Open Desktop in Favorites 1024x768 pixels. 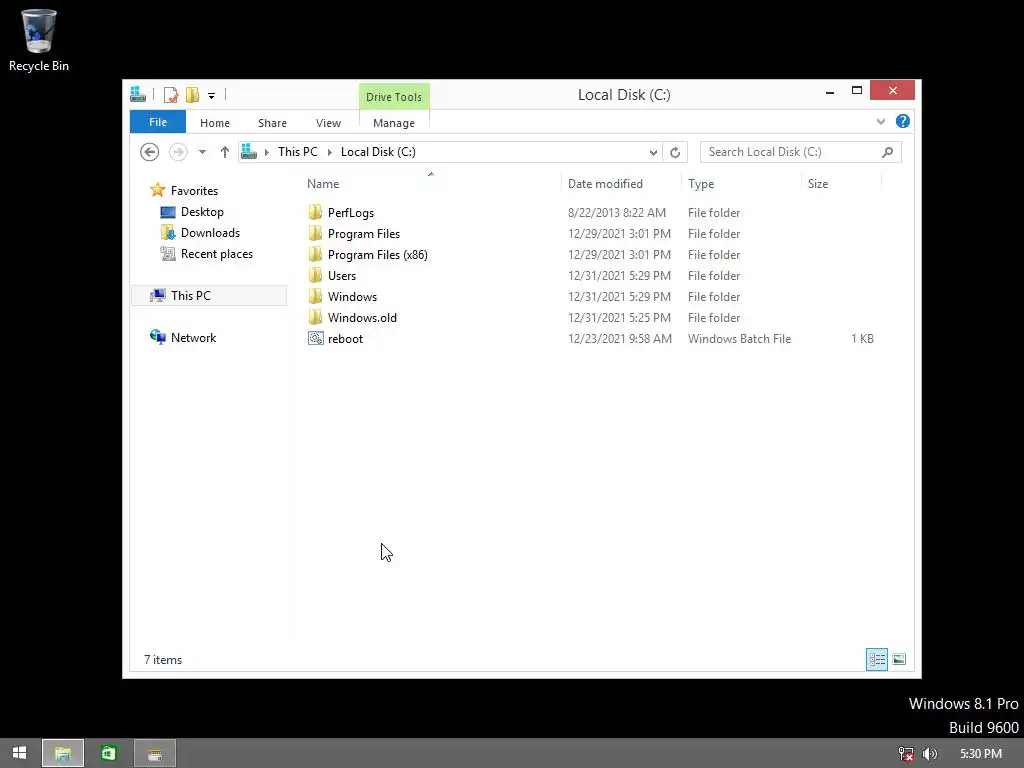202,212
